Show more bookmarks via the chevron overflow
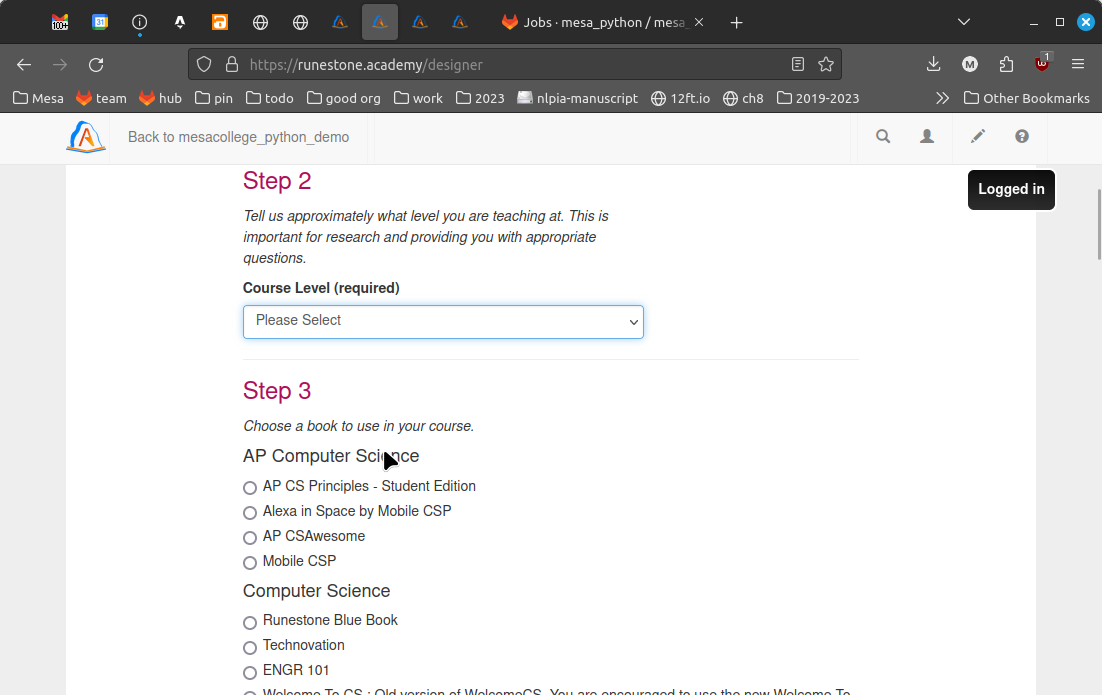Viewport: 1102px width, 695px height. (942, 98)
